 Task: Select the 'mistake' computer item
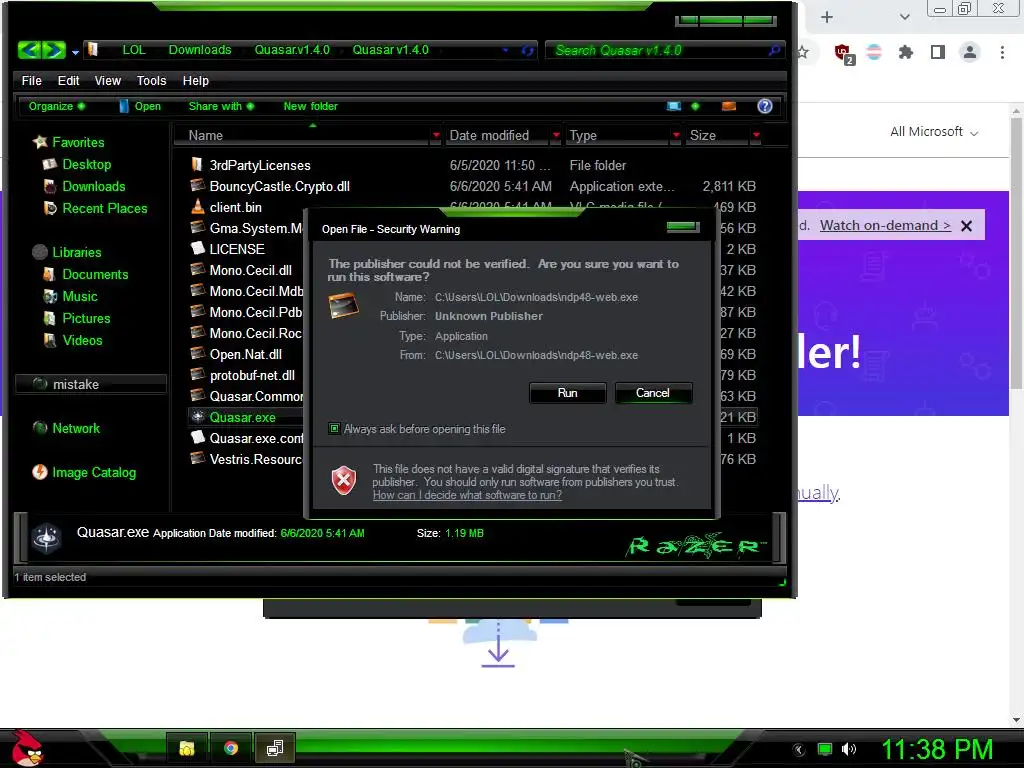(x=90, y=384)
